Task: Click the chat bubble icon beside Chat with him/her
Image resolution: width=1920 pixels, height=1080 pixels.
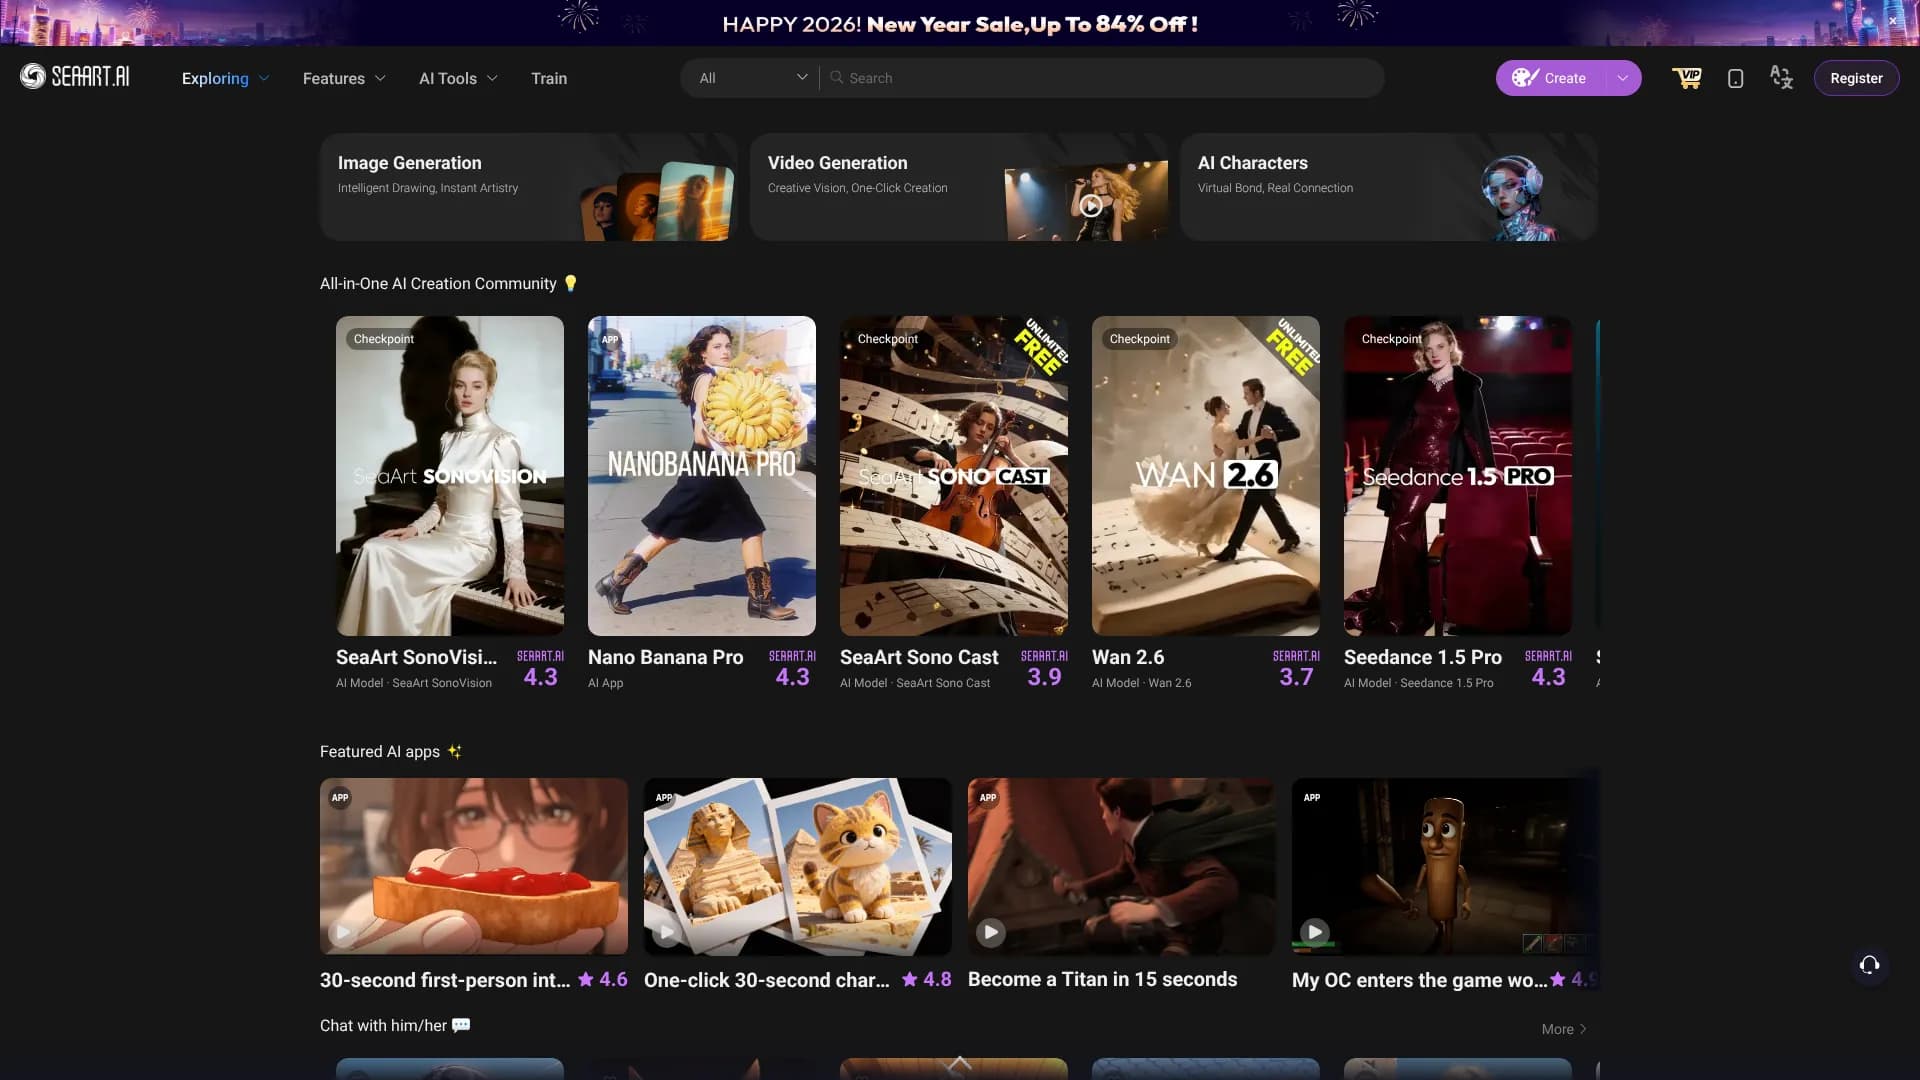Action: pos(461,1025)
